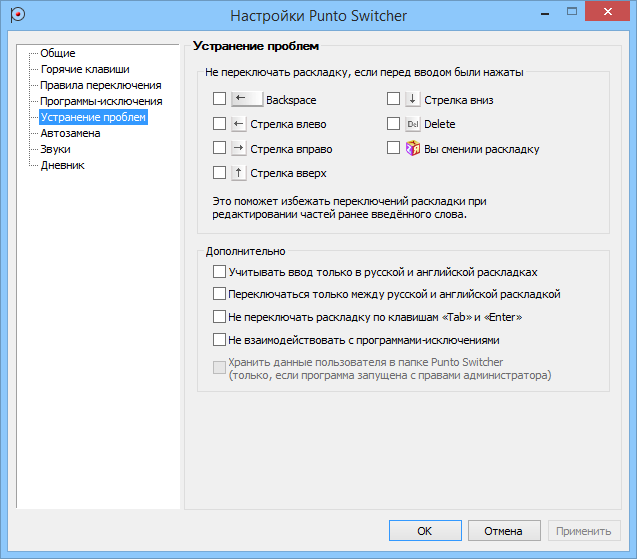Click the Вы сменили раскладку label
The image size is (637, 559).
pos(481,149)
